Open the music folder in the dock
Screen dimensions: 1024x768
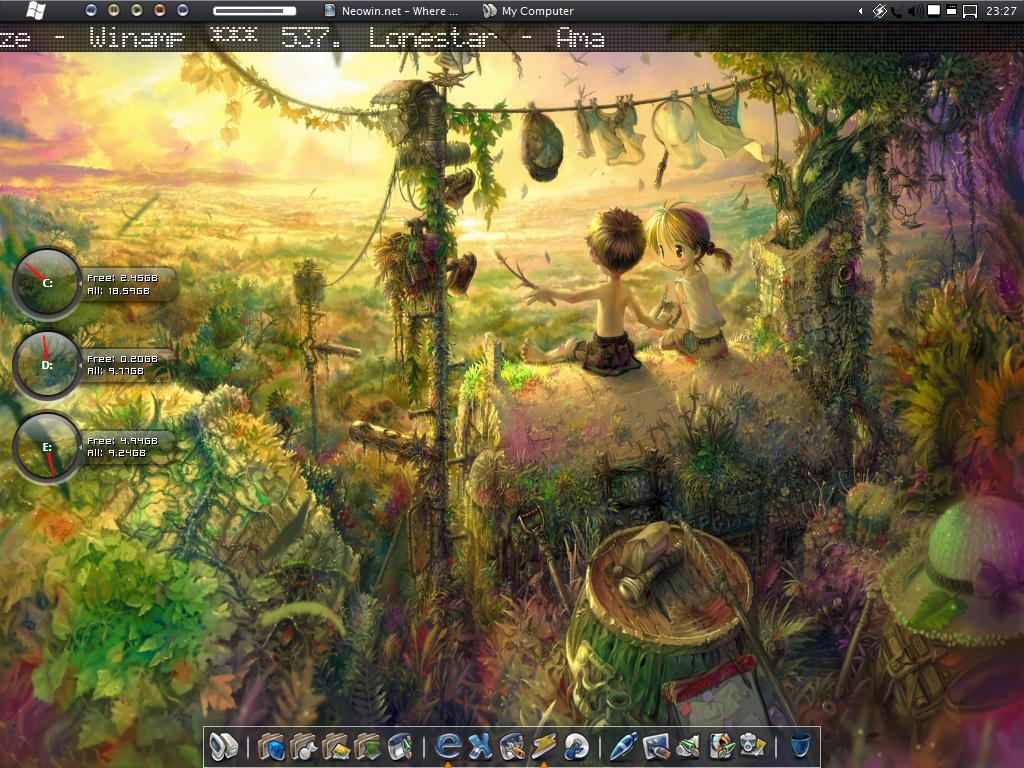coord(303,746)
